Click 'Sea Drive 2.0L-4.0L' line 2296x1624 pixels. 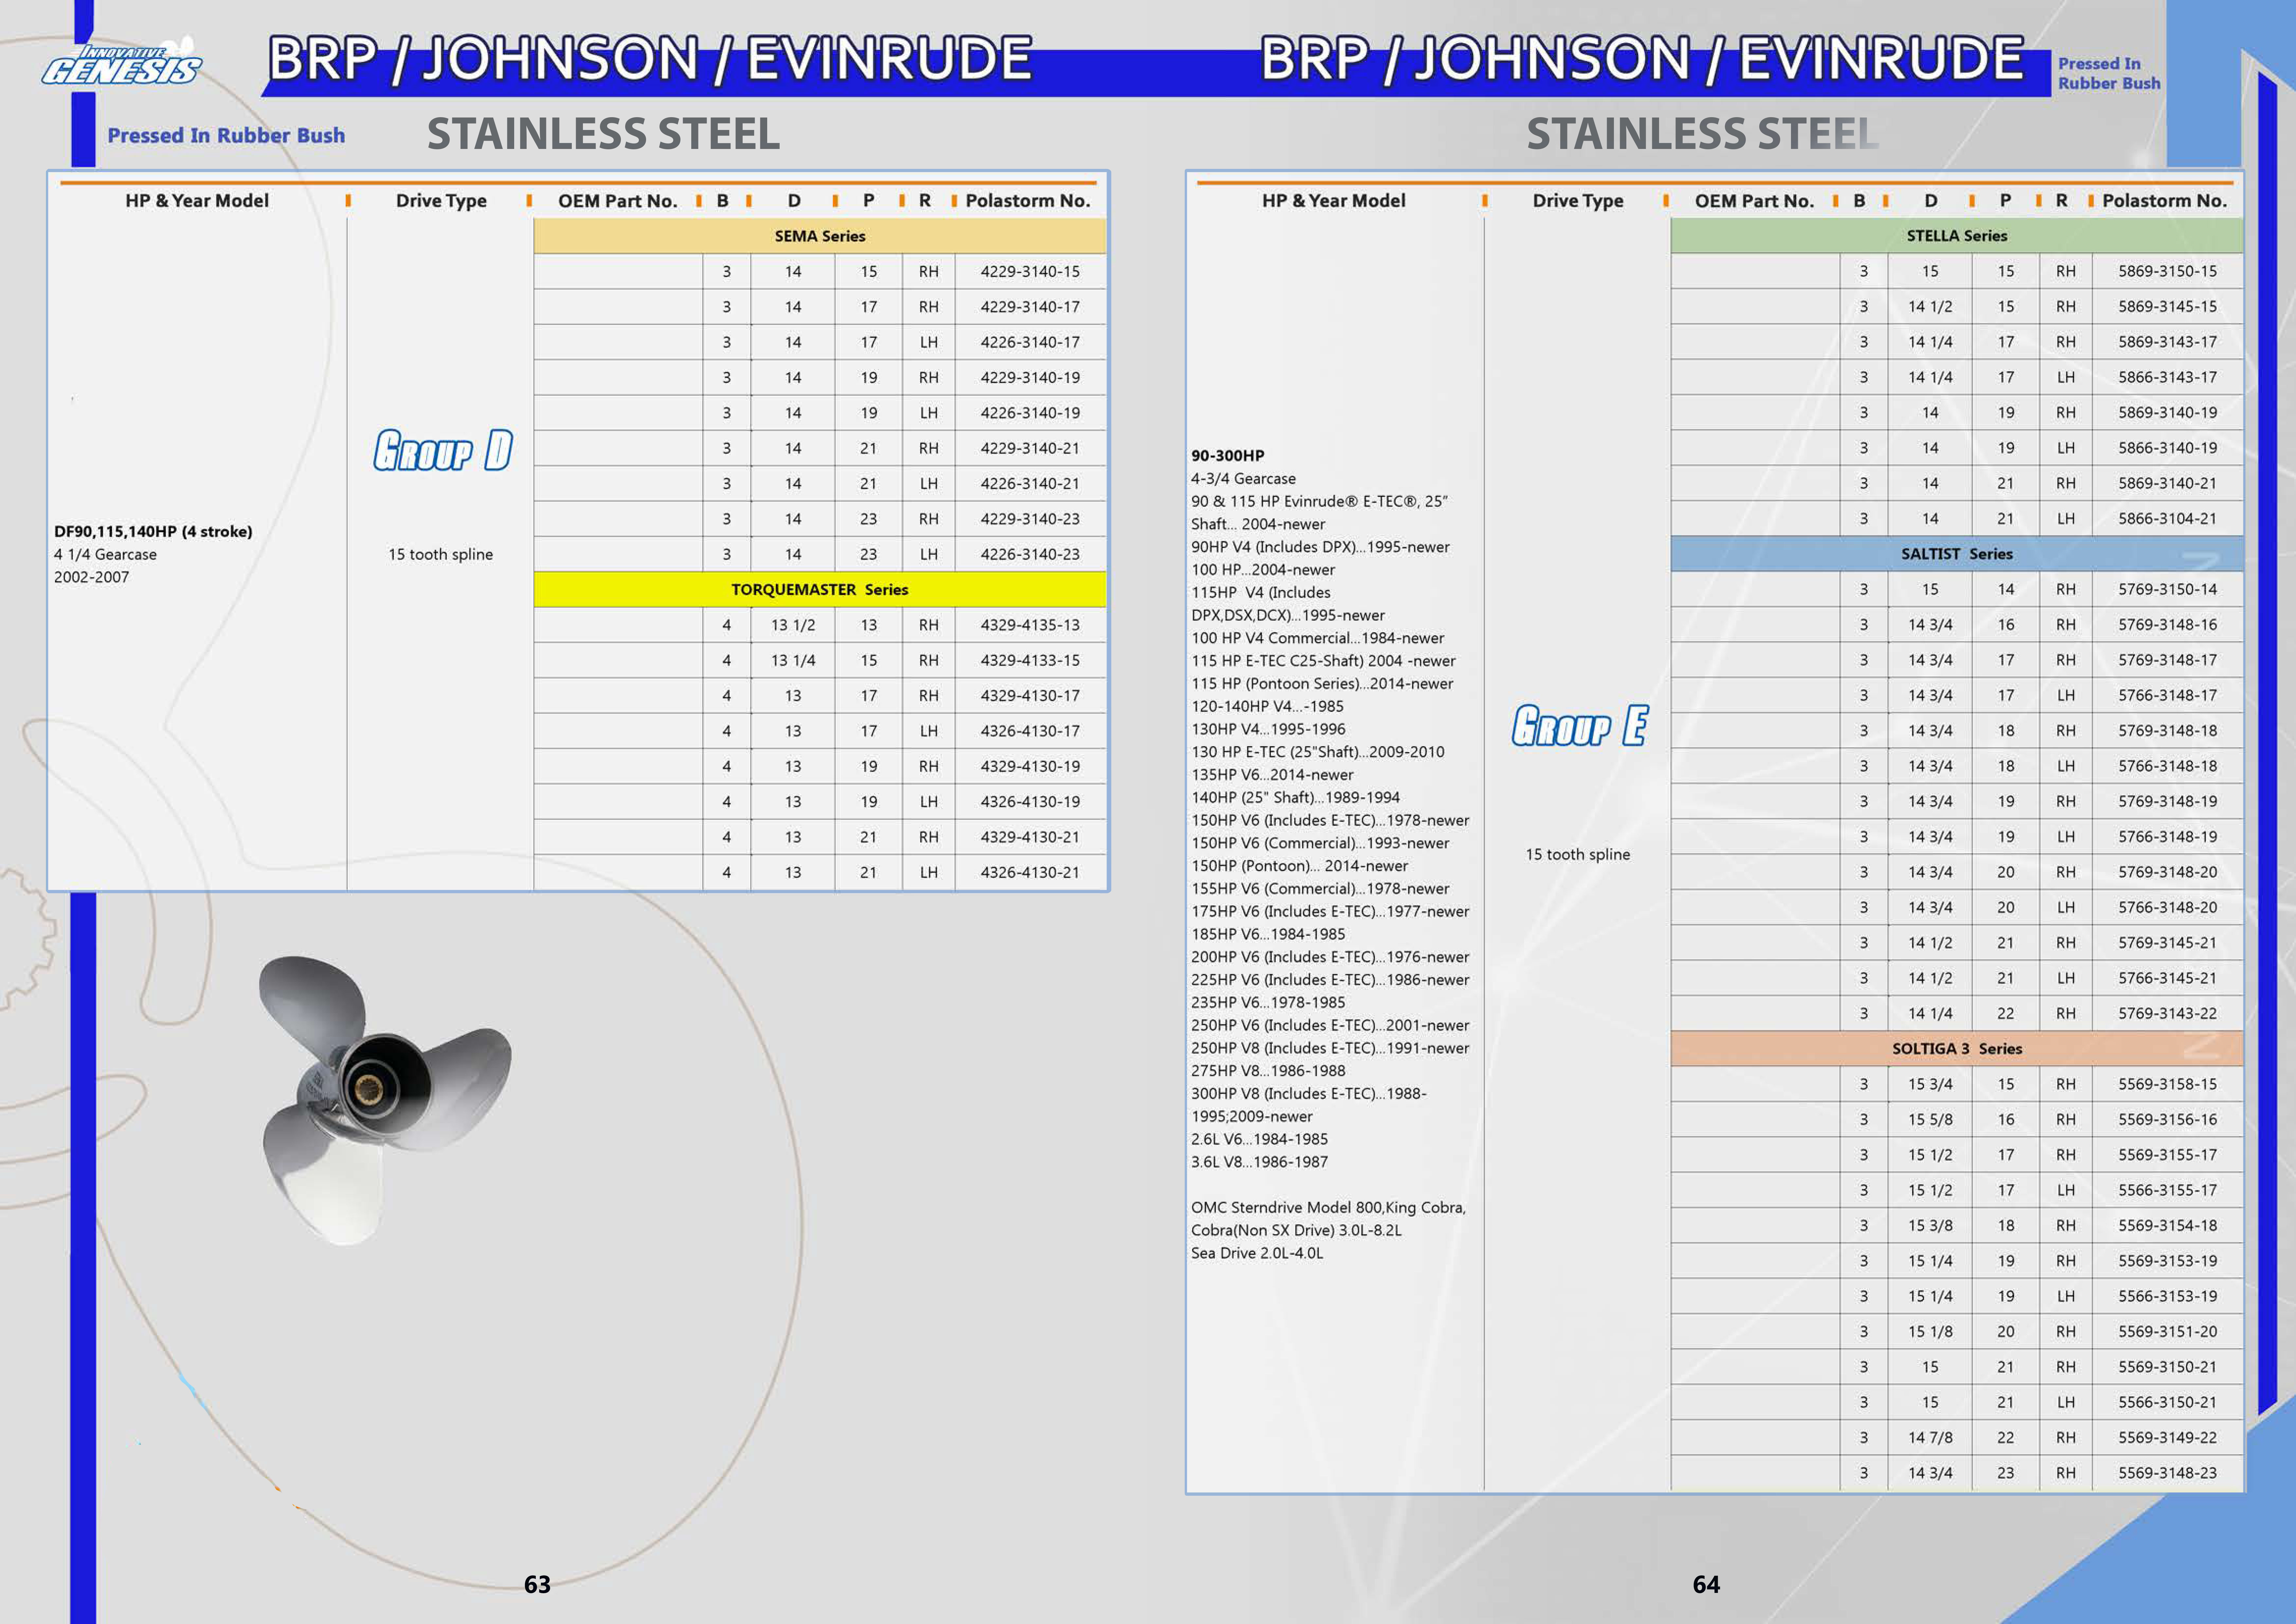tap(1257, 1253)
